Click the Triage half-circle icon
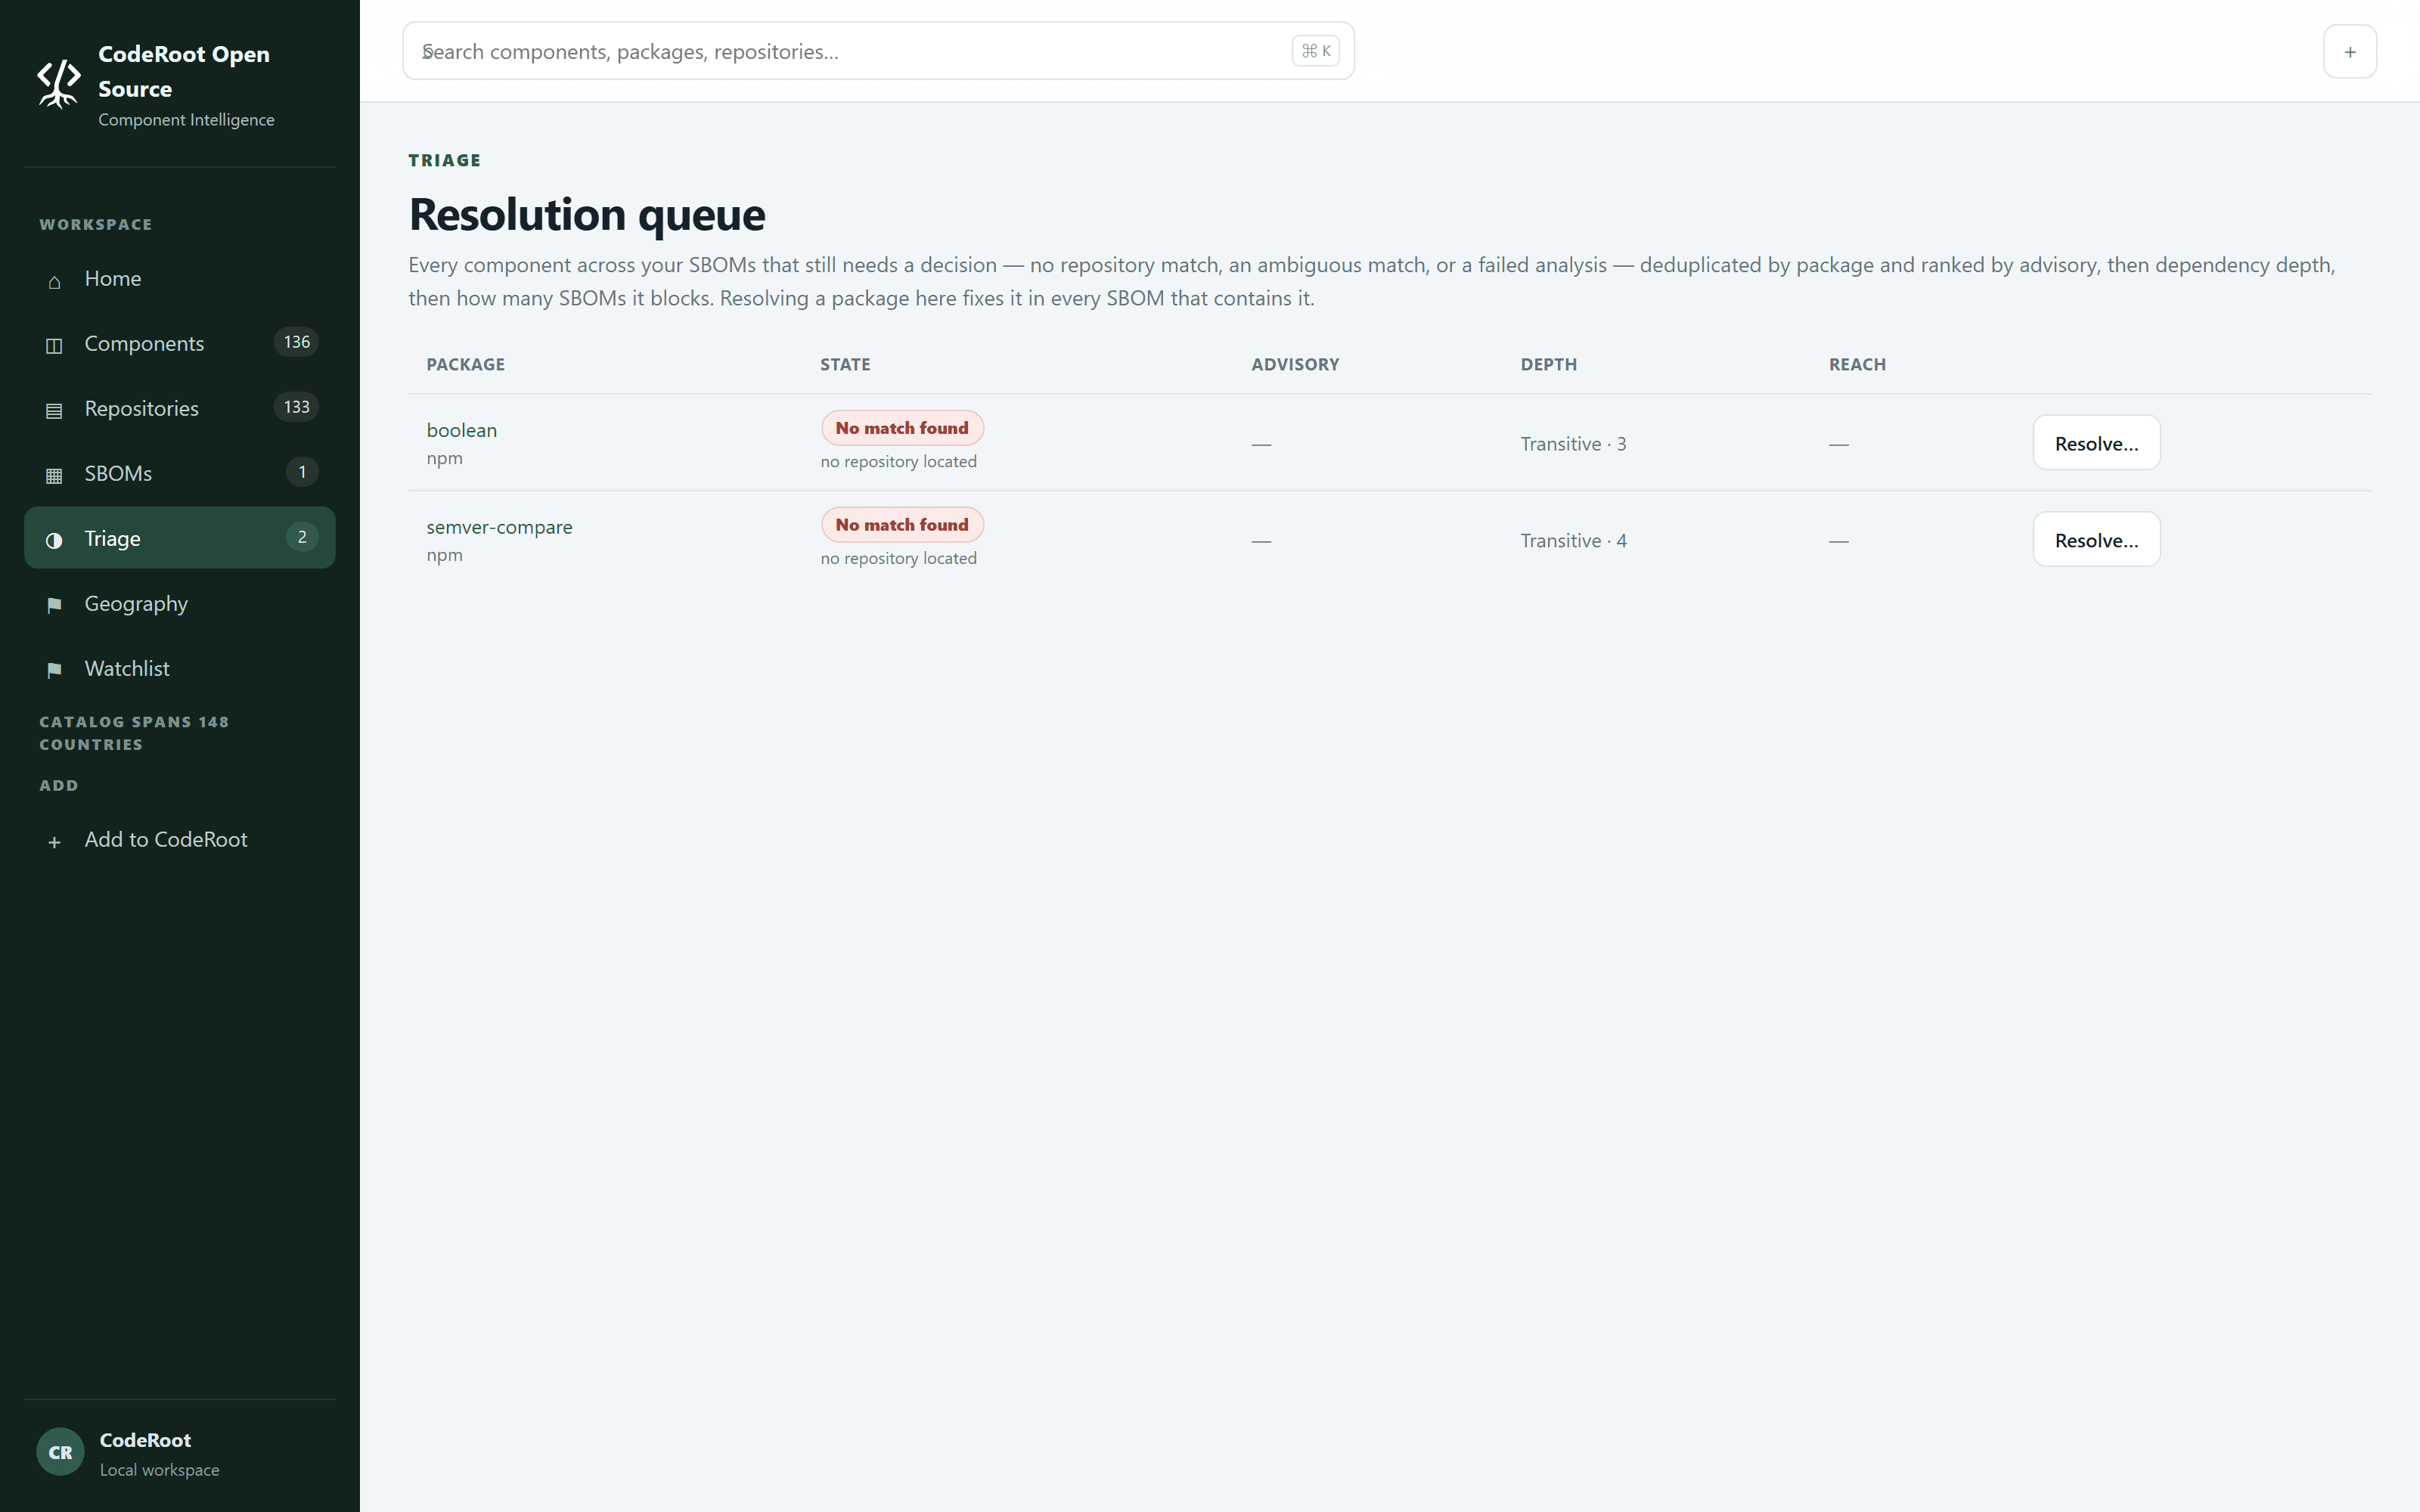Screen dimensions: 2420x1512 click(54, 541)
